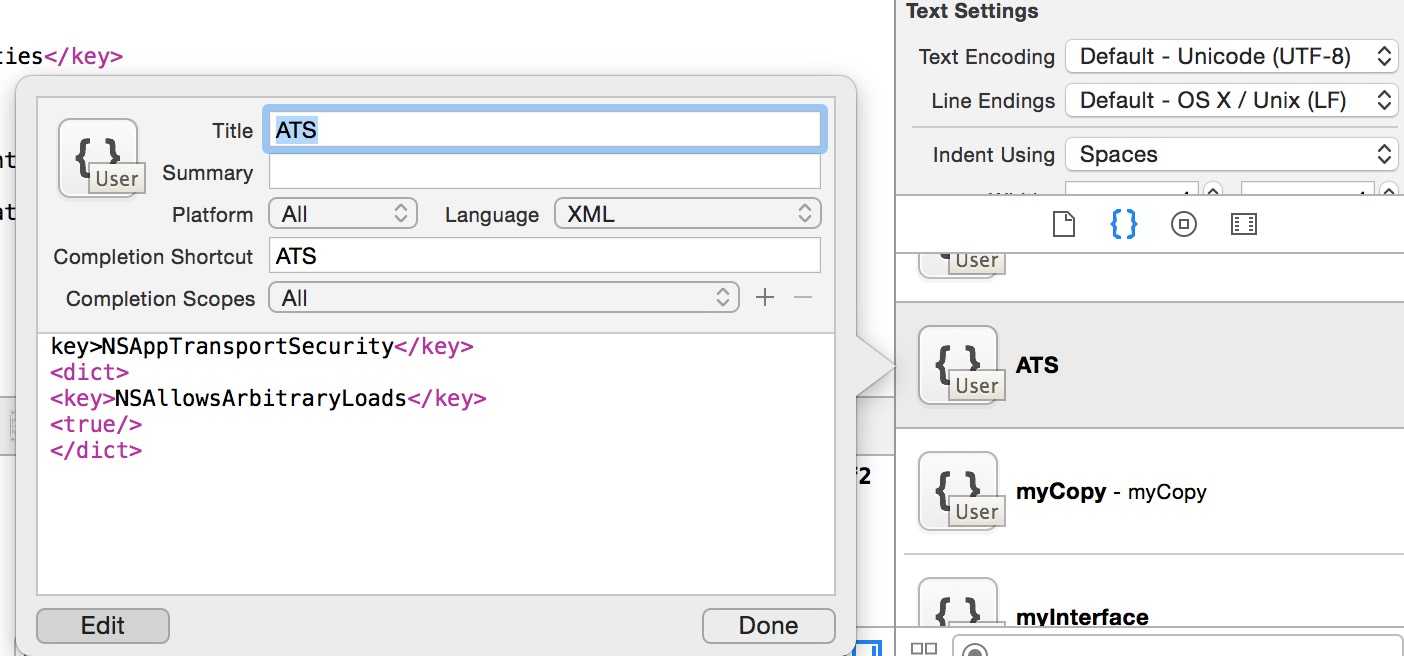This screenshot has height=656, width=1404.
Task: Click the Text Settings heading
Action: click(x=972, y=12)
